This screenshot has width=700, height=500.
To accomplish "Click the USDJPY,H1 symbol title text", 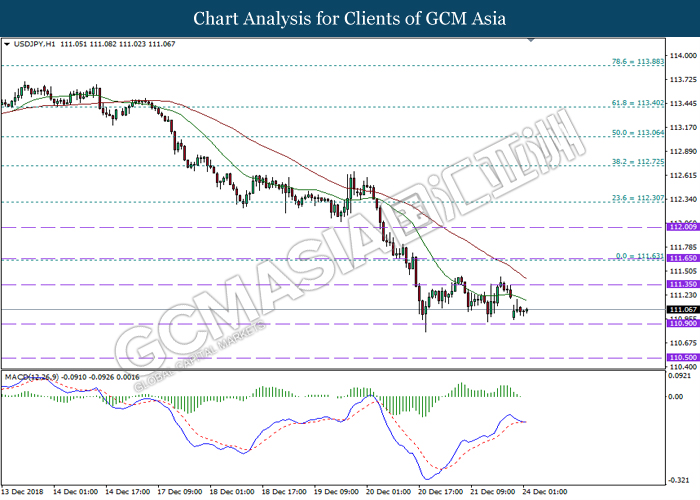I will [x=35, y=44].
